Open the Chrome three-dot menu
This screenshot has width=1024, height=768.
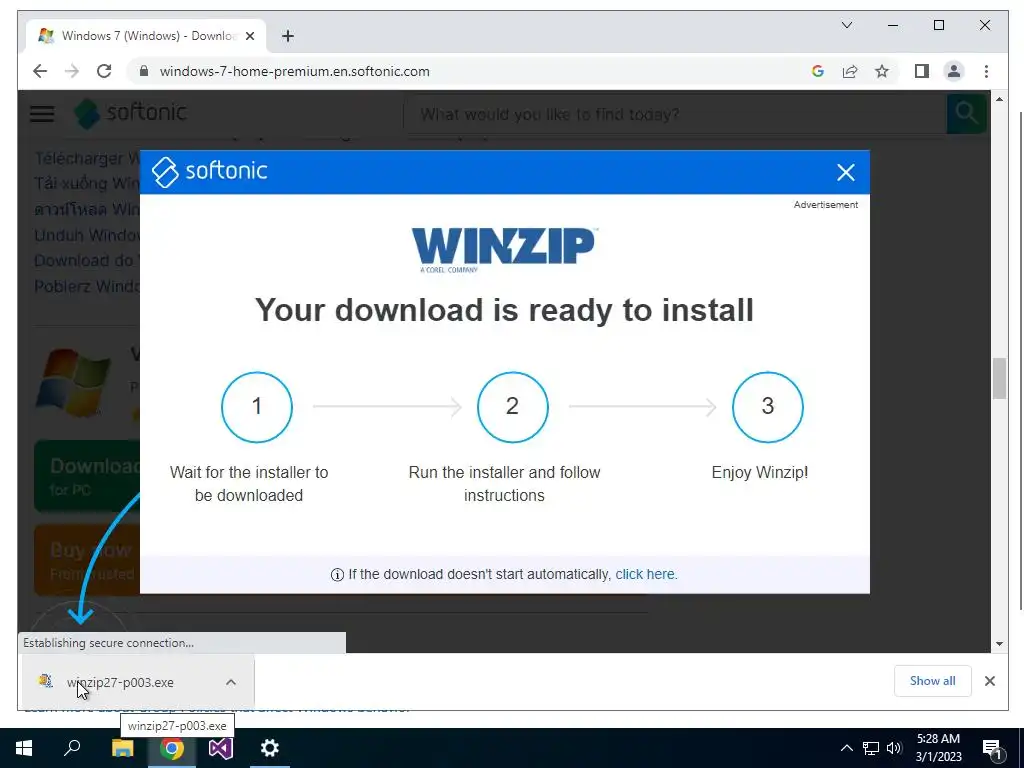click(x=986, y=71)
